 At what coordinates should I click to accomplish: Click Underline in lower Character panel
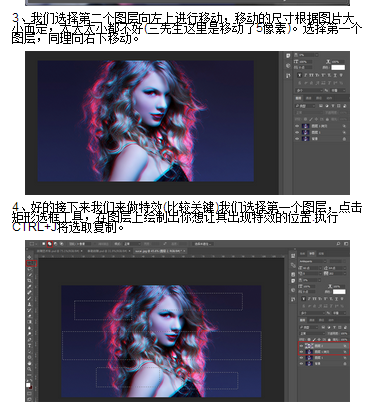[336, 299]
